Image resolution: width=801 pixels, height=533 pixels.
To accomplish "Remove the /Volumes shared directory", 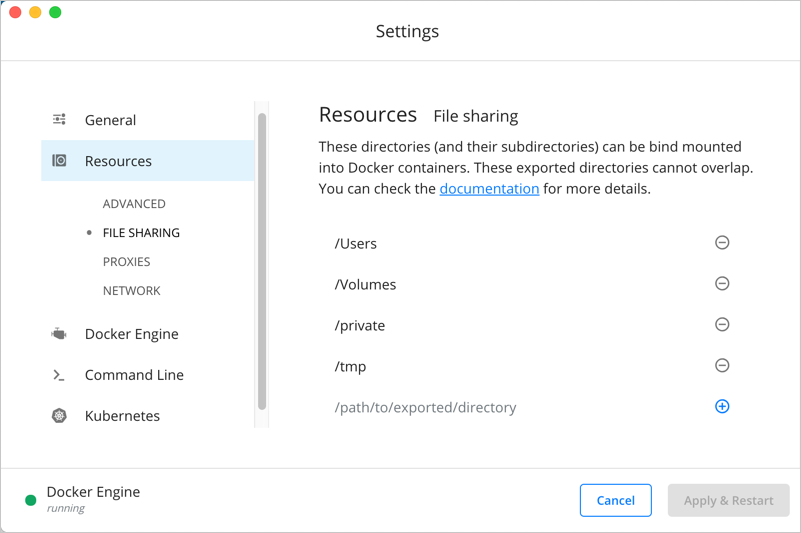I will (722, 284).
